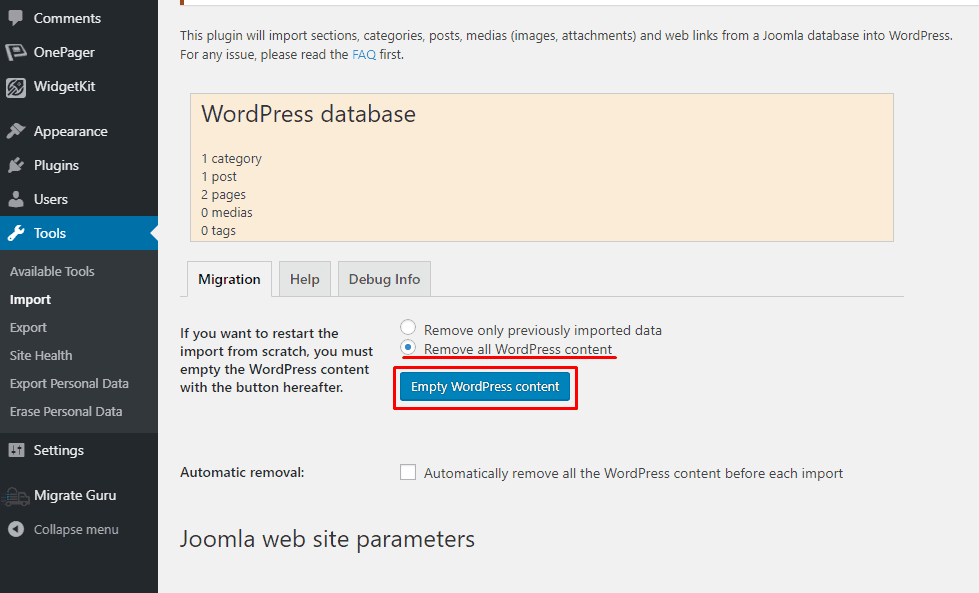This screenshot has width=979, height=593.
Task: Go to Available Tools submenu
Action: click(52, 272)
